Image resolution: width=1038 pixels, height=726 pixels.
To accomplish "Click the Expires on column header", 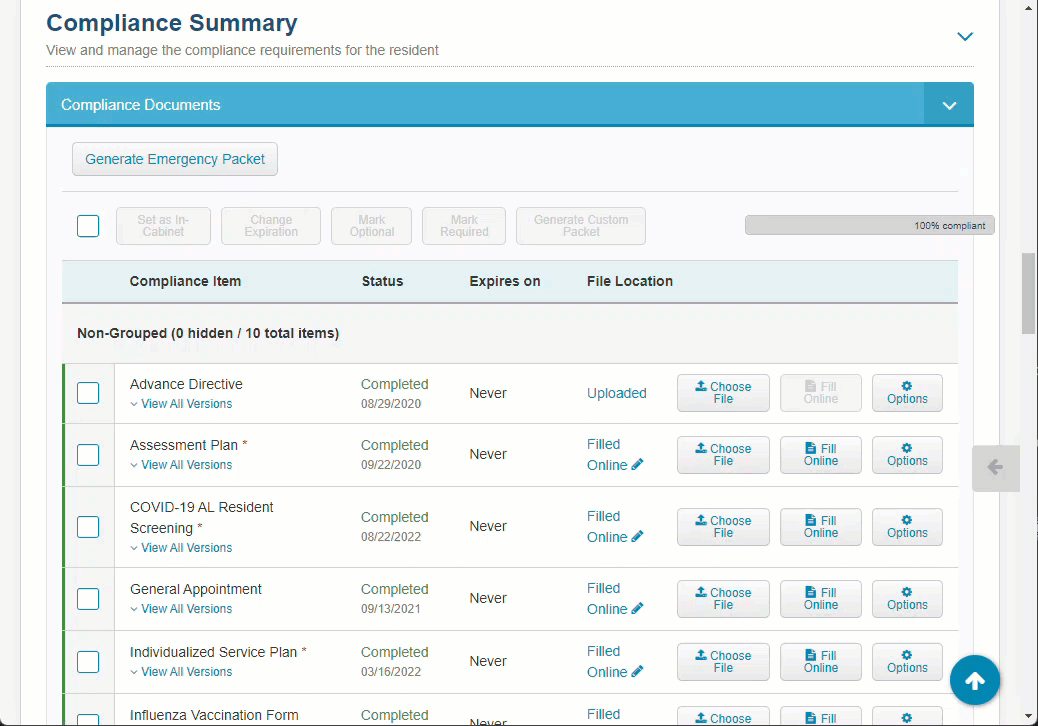I will (x=504, y=281).
